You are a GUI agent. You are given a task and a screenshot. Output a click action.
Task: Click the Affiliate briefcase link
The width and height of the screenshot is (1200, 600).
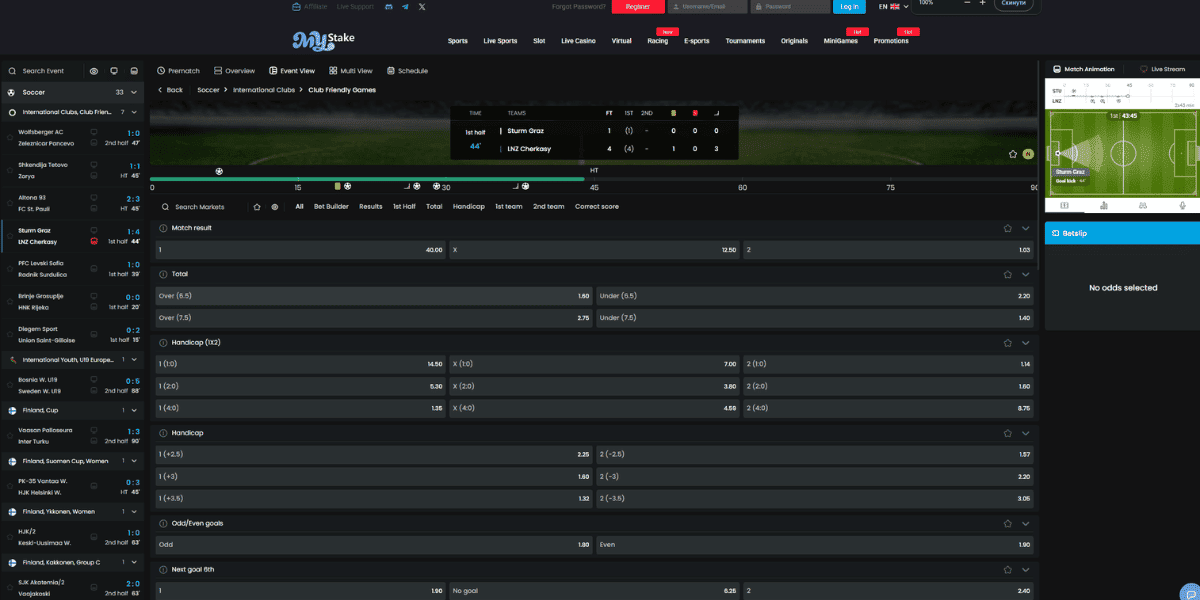[310, 6]
